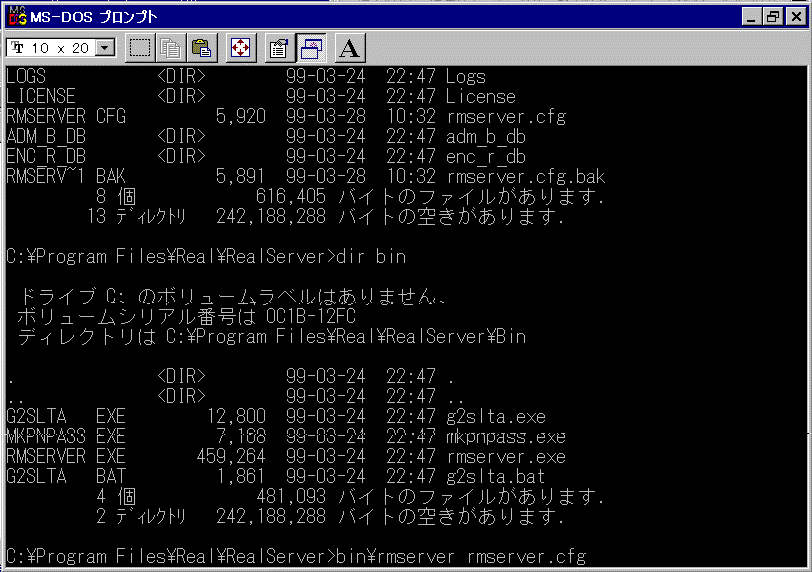
Task: Click the g2slta.bat file name
Action: (496, 477)
